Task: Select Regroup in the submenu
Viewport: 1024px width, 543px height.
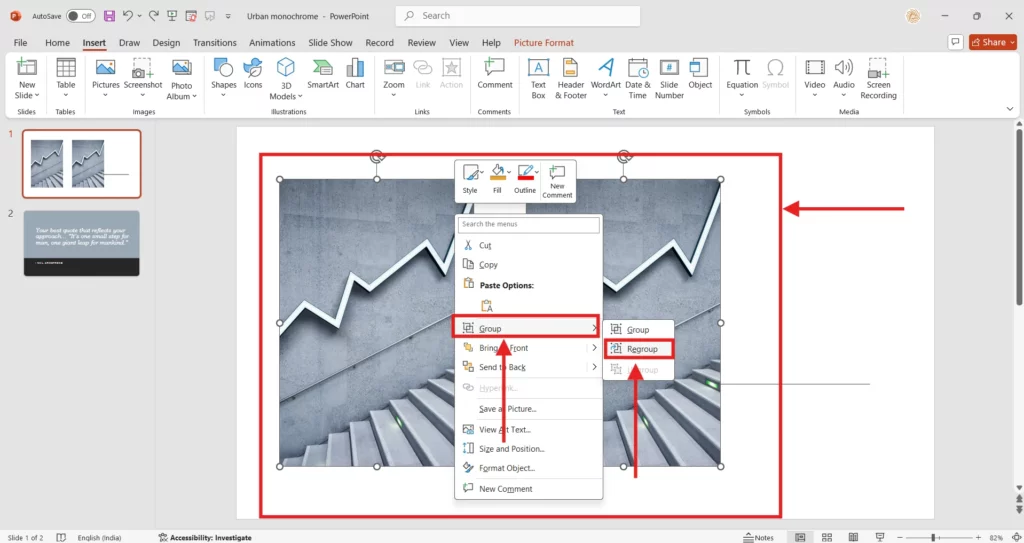Action: click(640, 349)
